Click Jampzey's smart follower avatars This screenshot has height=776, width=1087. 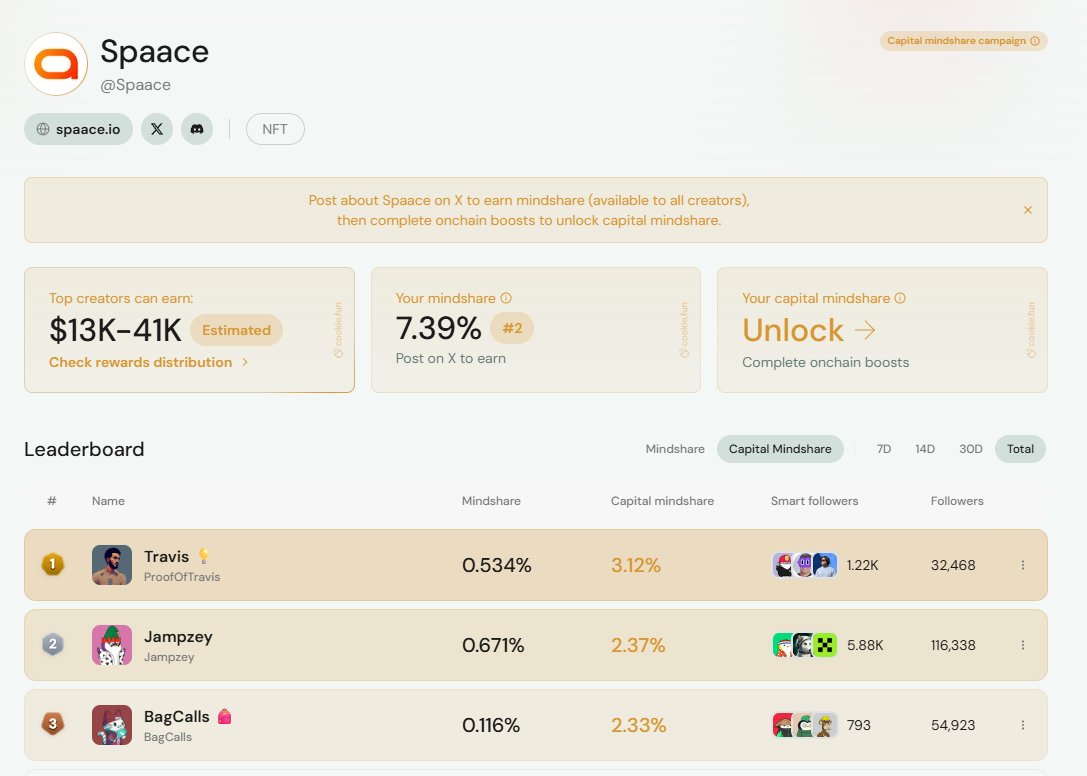tap(805, 645)
